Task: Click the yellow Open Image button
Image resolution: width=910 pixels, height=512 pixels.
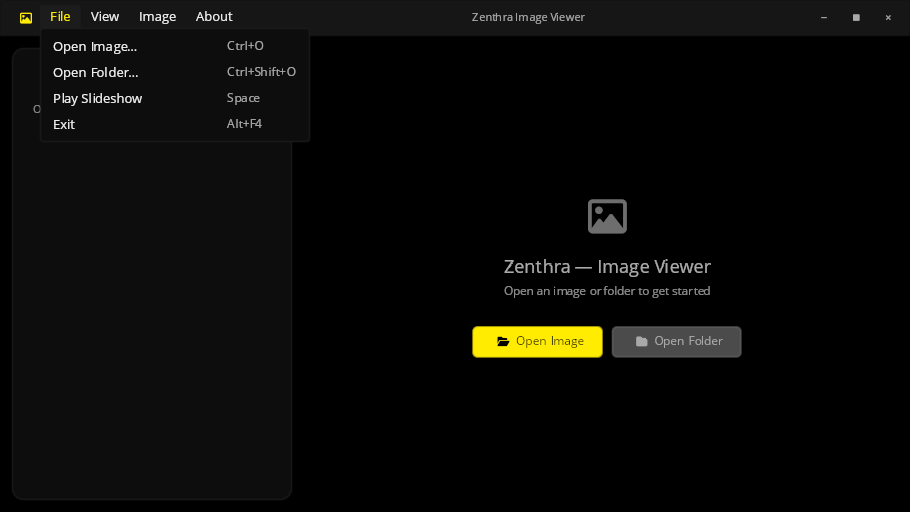Action: tap(537, 341)
